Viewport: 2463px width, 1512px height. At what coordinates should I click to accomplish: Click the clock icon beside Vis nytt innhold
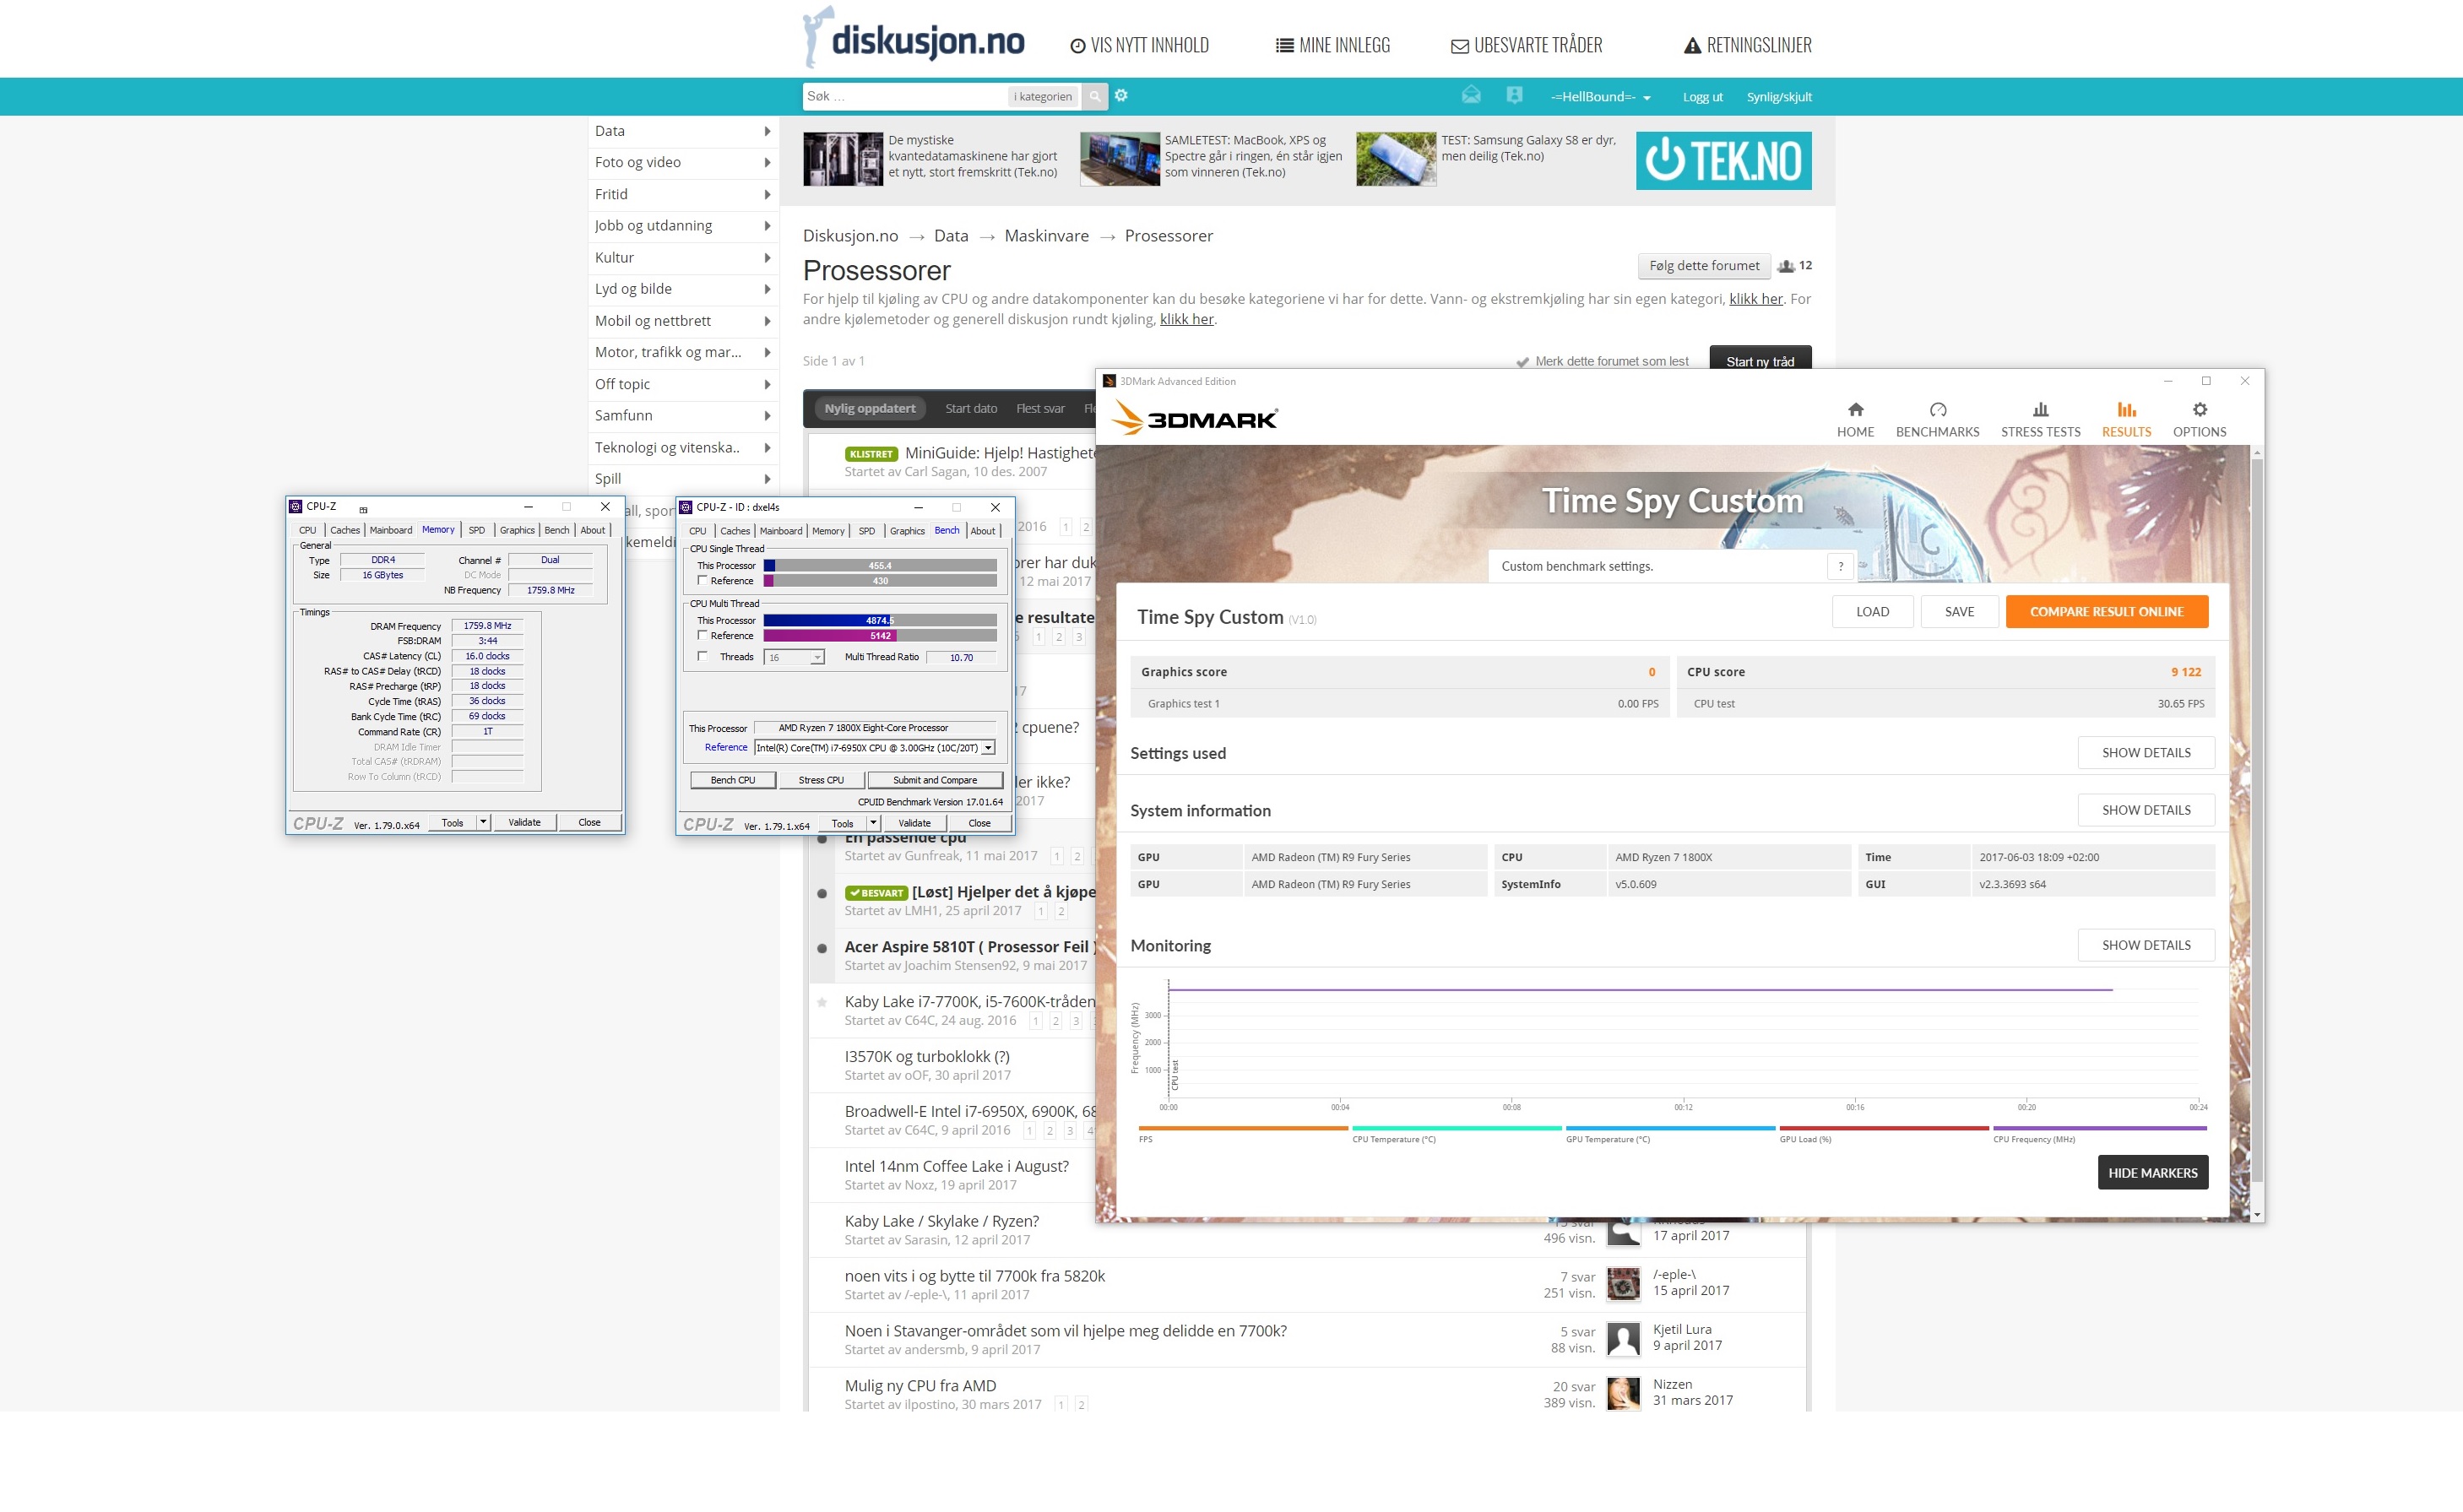click(x=1077, y=46)
